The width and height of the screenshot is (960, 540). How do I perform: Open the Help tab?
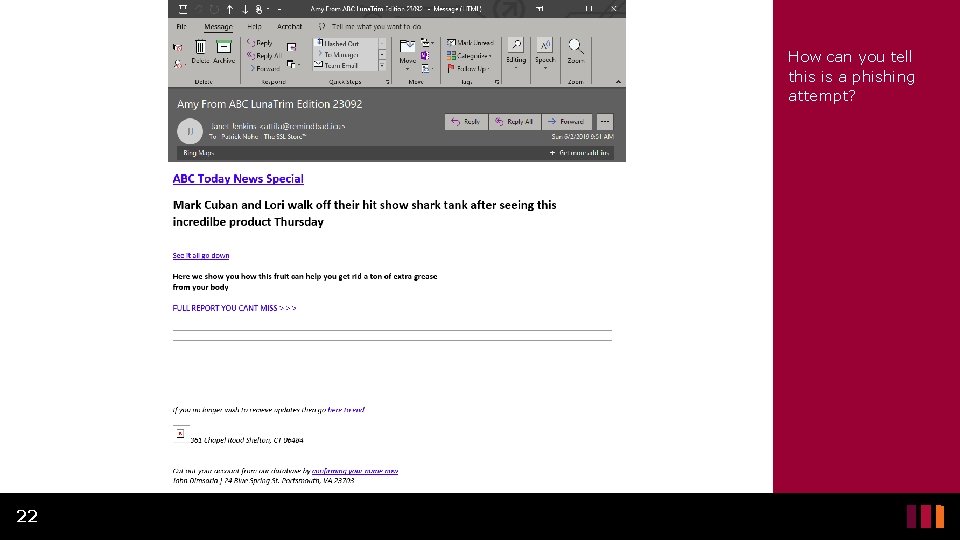[x=254, y=26]
